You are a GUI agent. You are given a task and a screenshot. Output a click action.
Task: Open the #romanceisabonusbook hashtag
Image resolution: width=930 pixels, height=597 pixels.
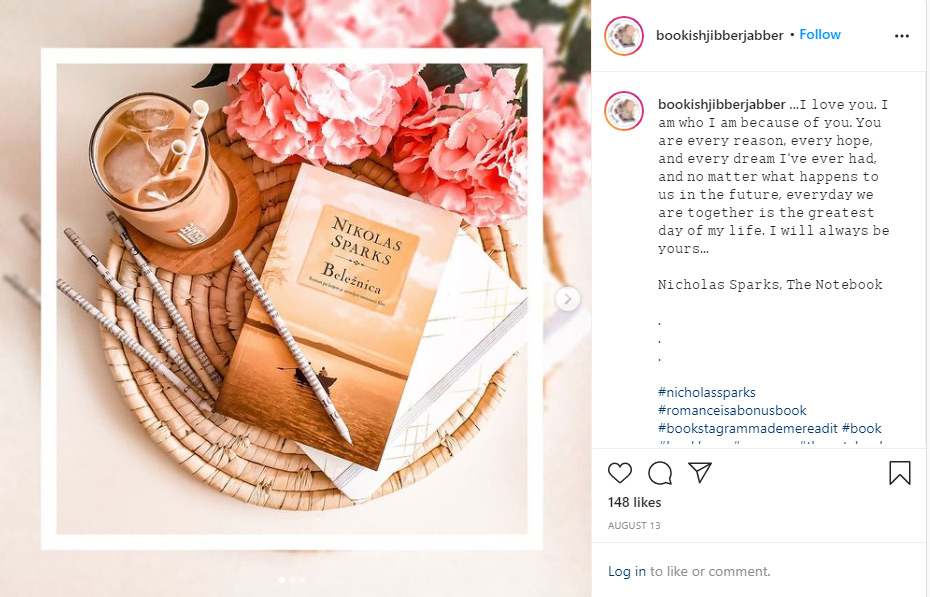point(732,410)
